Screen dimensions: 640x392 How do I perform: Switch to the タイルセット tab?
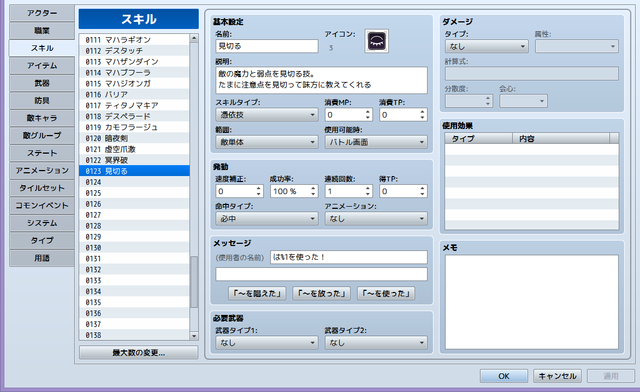pos(42,188)
